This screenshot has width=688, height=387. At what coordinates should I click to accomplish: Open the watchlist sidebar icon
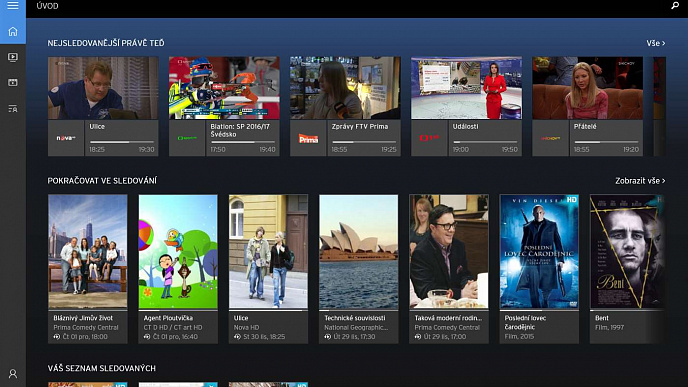pos(13,108)
